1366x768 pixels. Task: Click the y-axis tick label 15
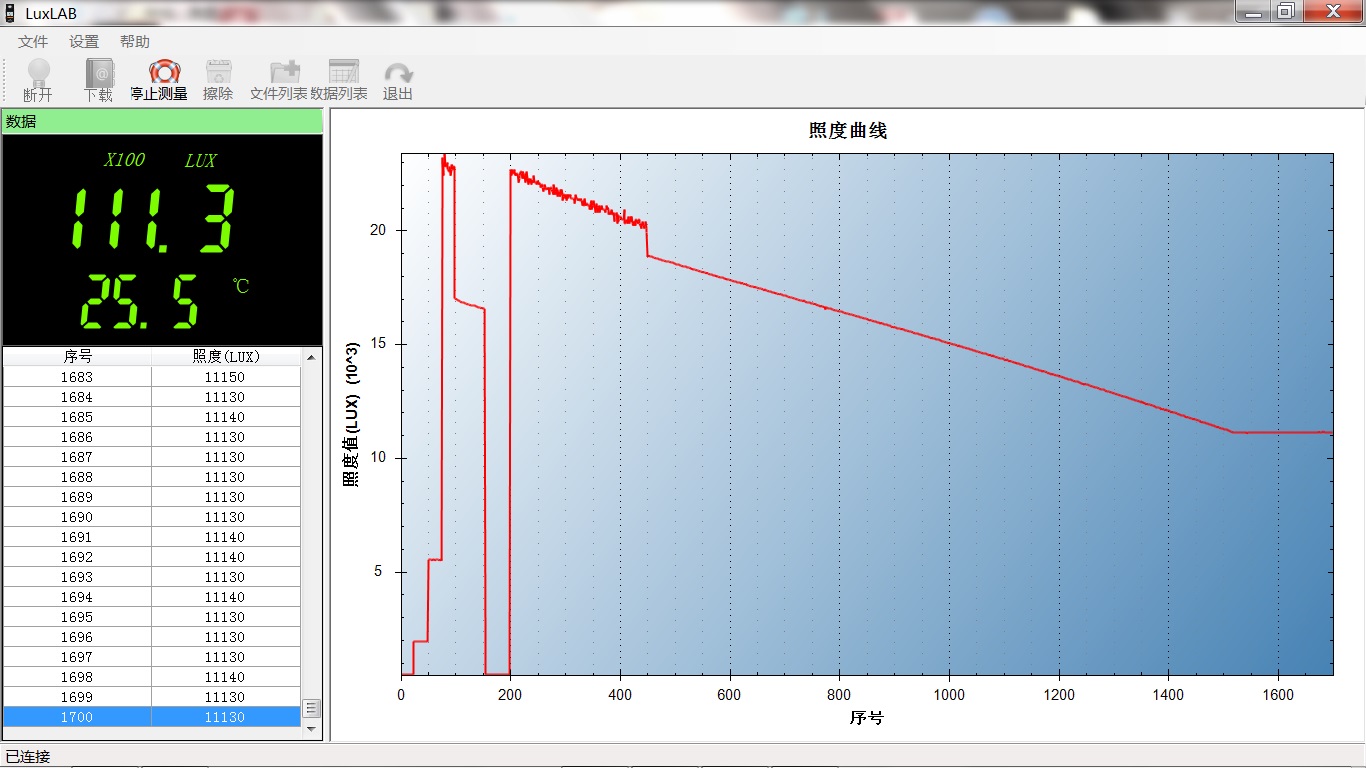tap(377, 344)
